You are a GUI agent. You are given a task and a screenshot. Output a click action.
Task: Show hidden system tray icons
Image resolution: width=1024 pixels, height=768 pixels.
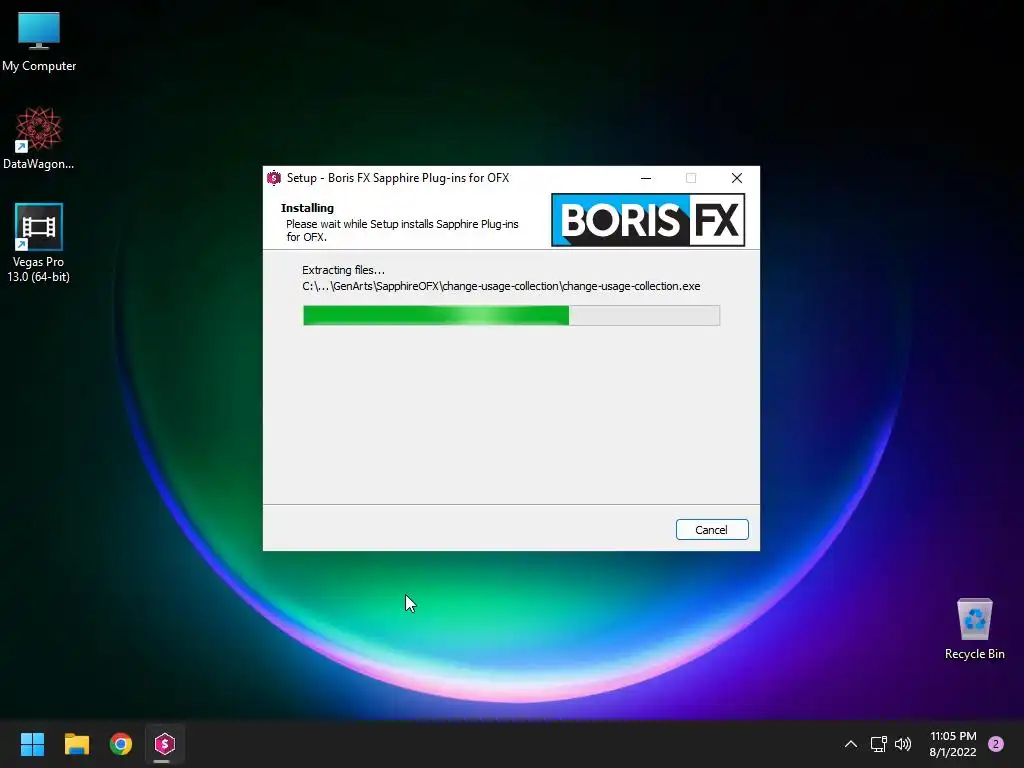click(850, 744)
